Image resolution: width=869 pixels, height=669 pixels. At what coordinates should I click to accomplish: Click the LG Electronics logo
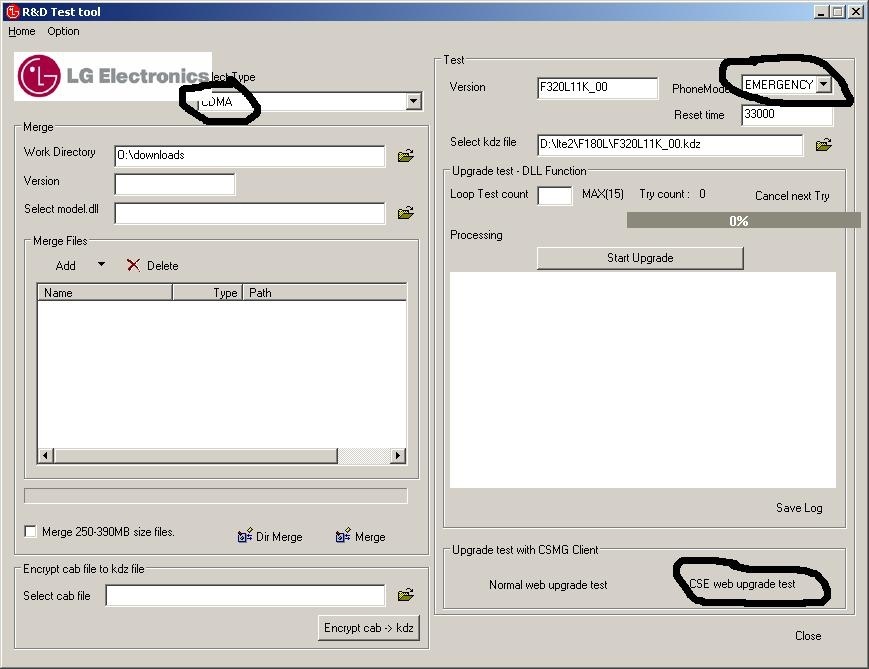pyautogui.click(x=113, y=76)
